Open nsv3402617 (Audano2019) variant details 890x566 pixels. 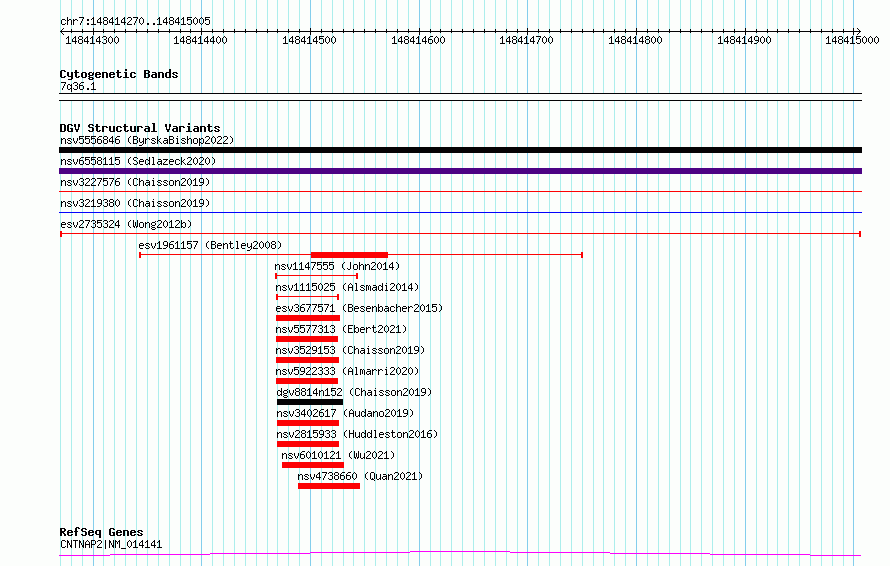[x=344, y=413]
